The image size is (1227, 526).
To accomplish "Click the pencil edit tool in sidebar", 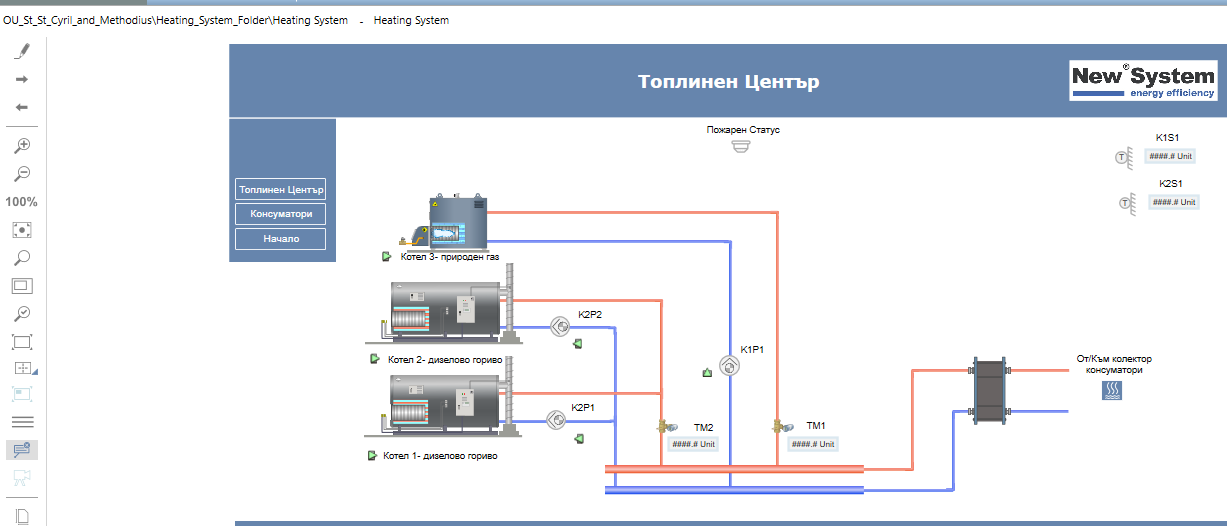I will 22,51.
